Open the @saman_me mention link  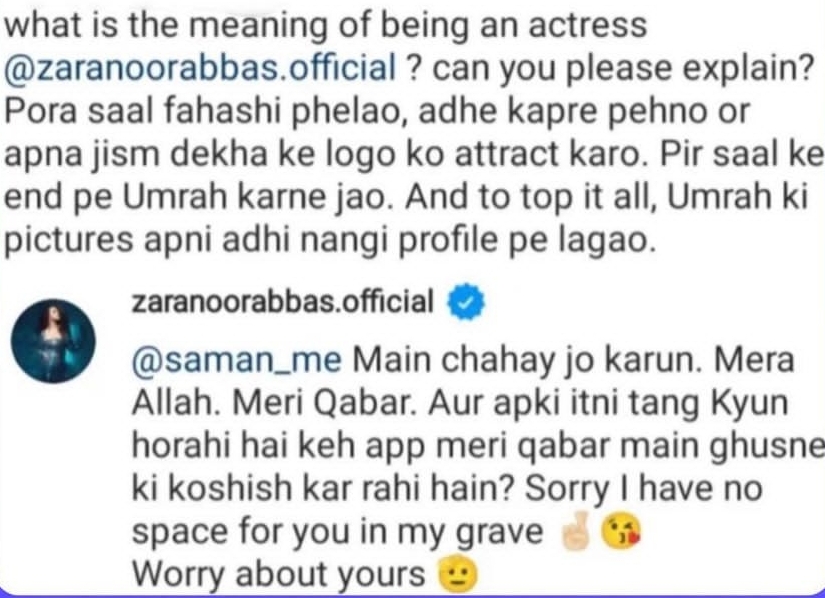pyautogui.click(x=236, y=361)
